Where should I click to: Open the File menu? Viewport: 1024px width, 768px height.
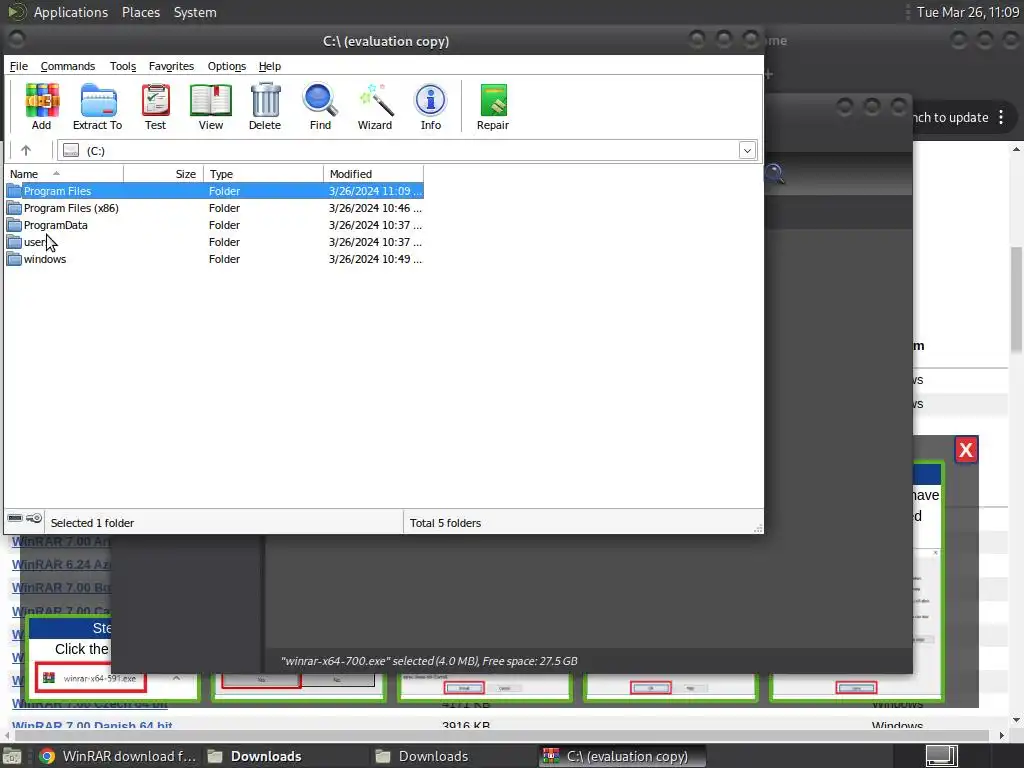coord(18,66)
